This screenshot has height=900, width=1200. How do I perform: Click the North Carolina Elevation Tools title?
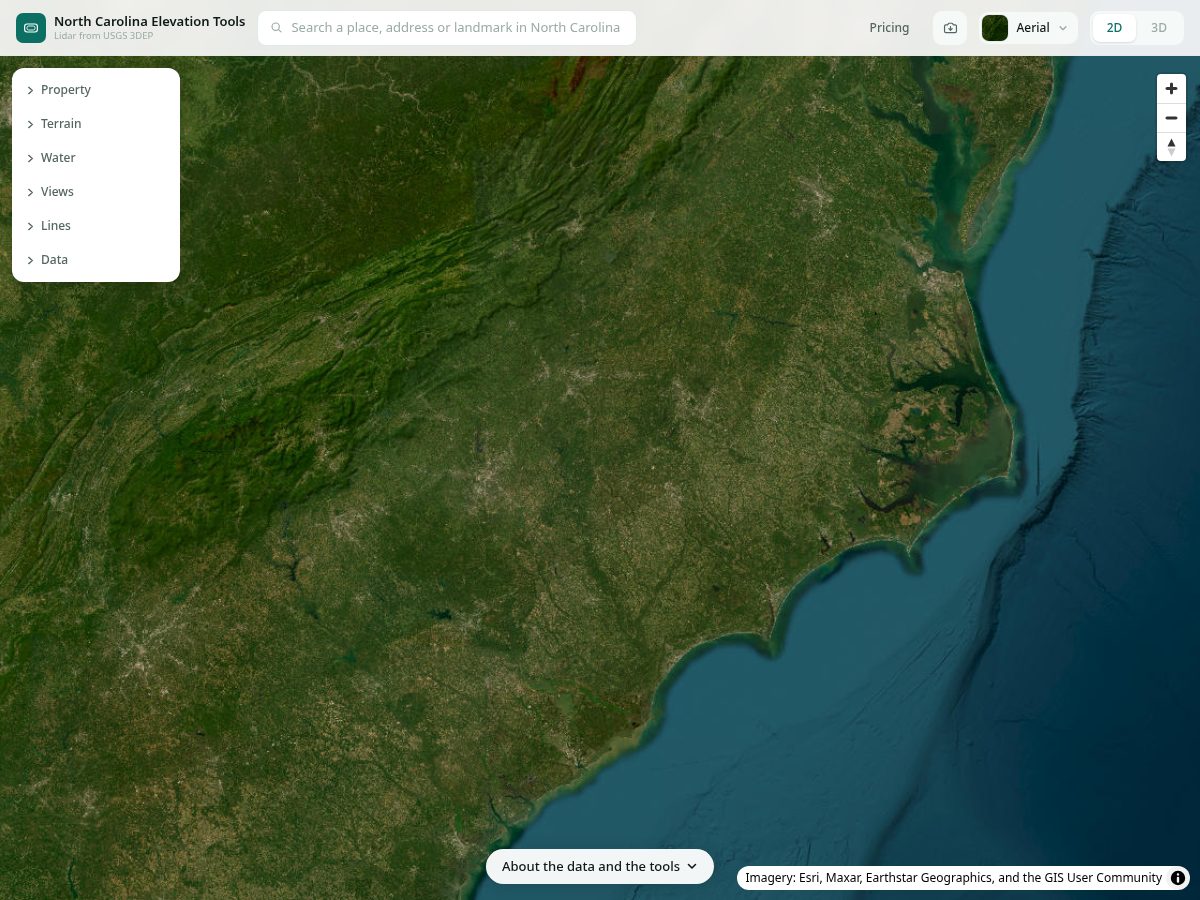click(149, 21)
